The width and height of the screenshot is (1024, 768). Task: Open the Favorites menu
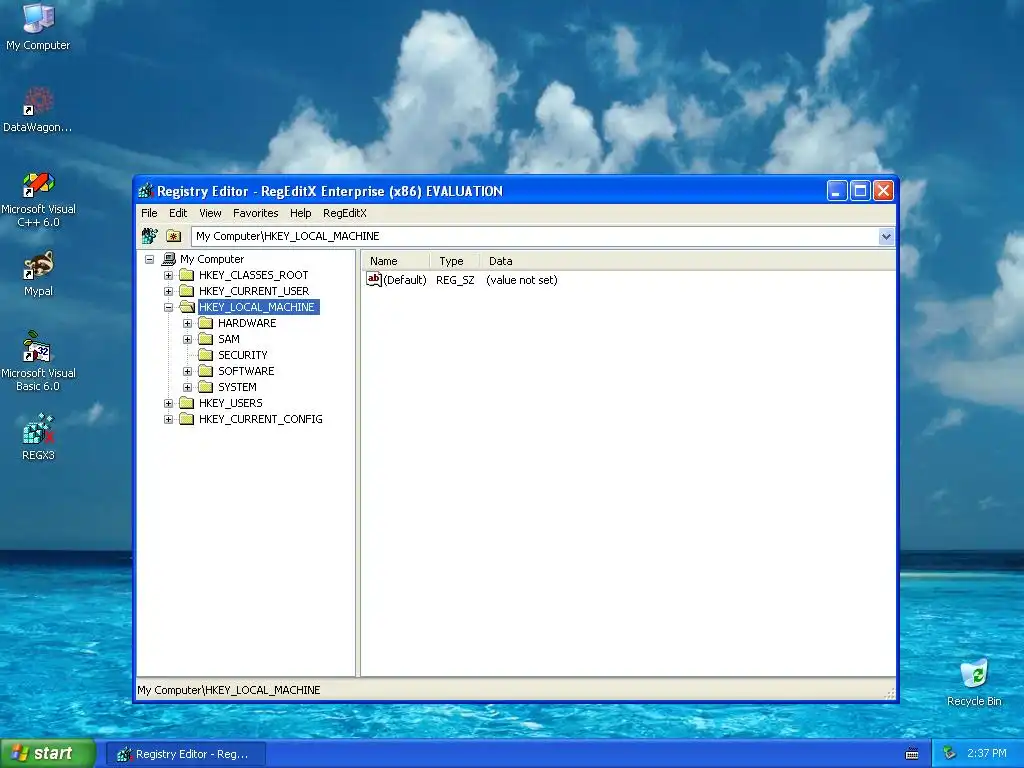[x=255, y=213]
